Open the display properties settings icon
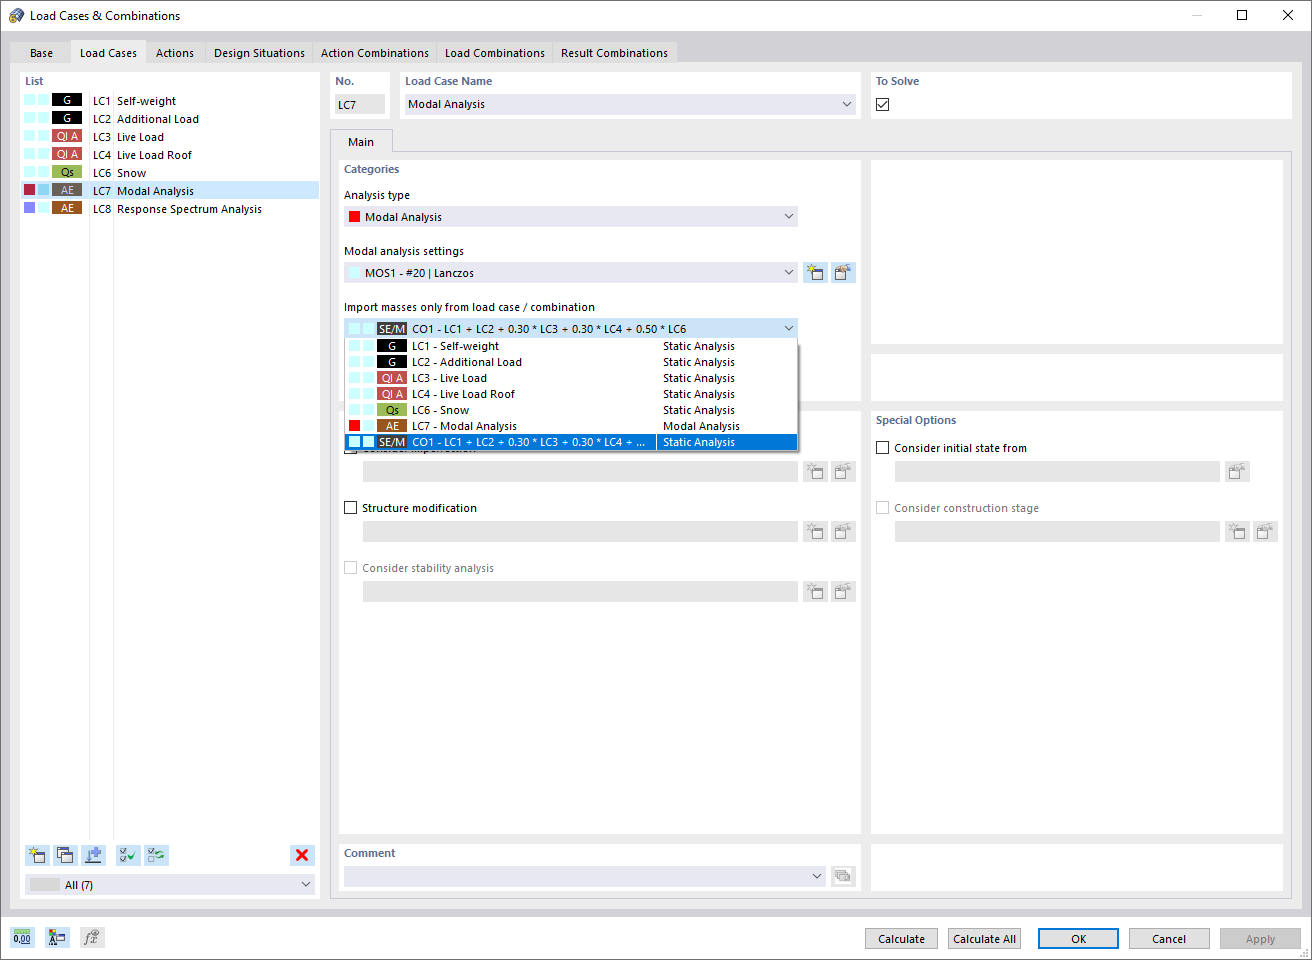 56,937
